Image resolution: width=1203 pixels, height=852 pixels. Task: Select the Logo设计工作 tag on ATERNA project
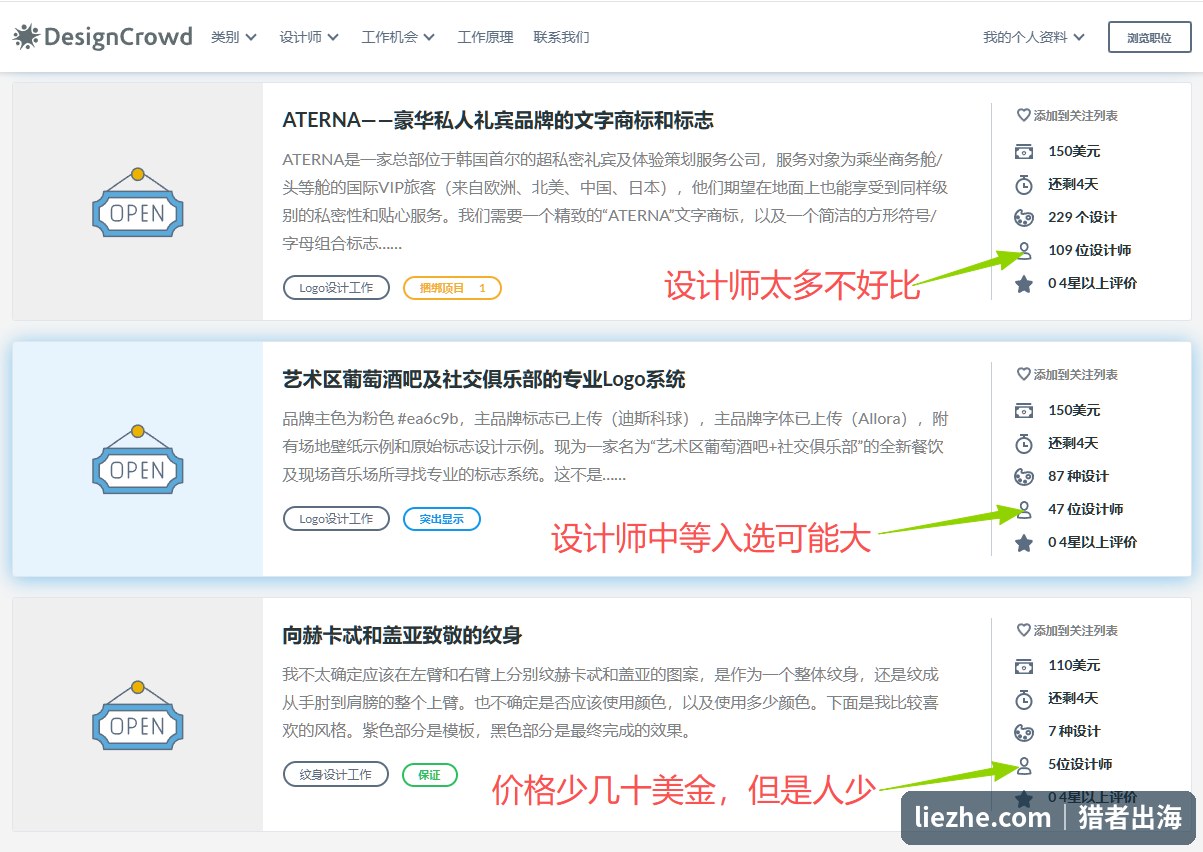point(336,288)
